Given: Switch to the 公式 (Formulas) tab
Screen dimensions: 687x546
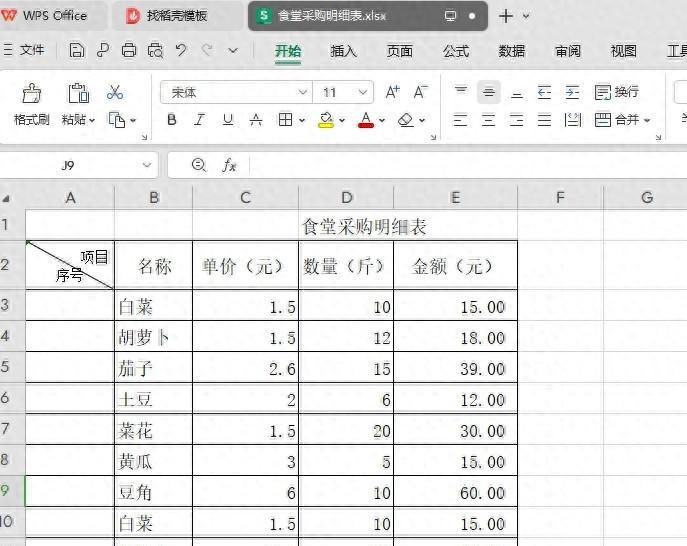Looking at the screenshot, I should click(456, 51).
